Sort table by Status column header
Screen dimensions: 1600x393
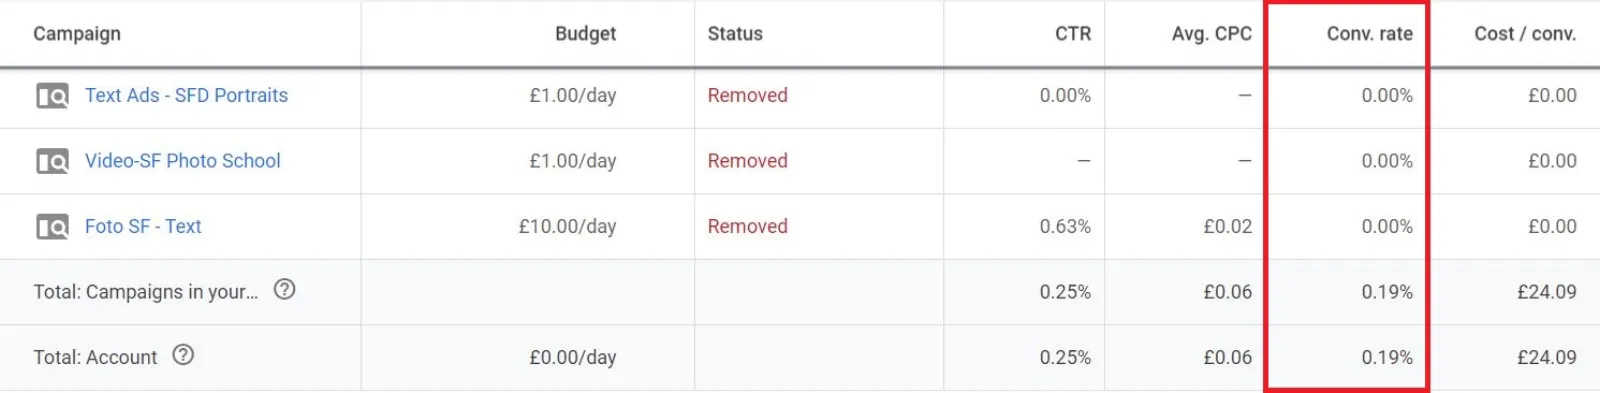click(735, 33)
